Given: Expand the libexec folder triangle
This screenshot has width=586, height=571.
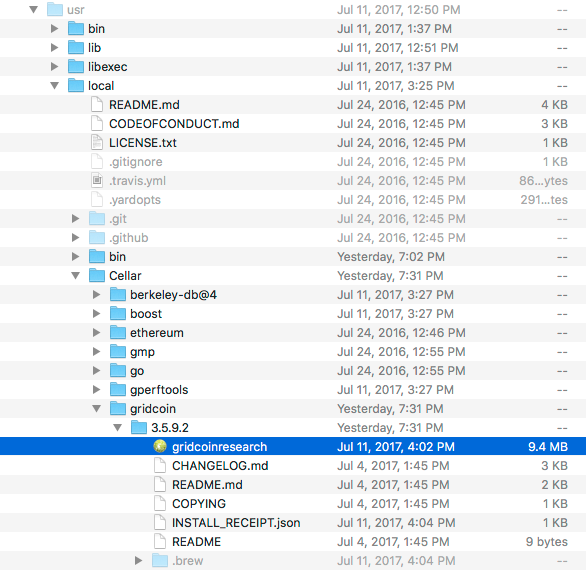Looking at the screenshot, I should [x=55, y=67].
